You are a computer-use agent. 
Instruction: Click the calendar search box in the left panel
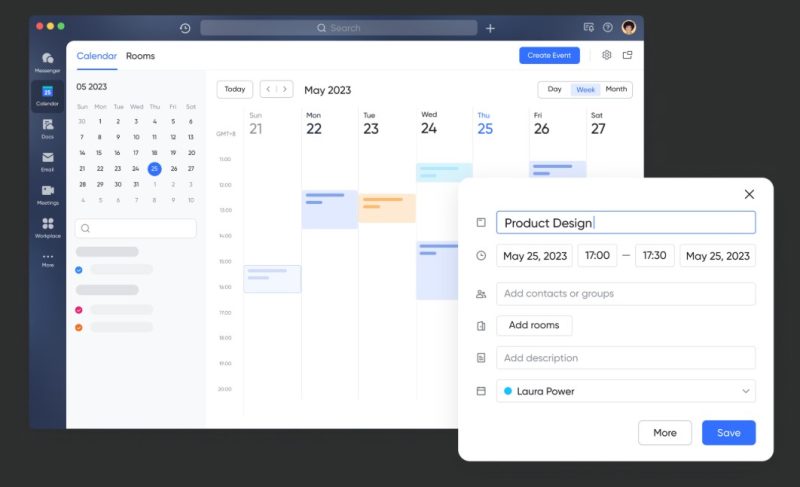point(136,228)
